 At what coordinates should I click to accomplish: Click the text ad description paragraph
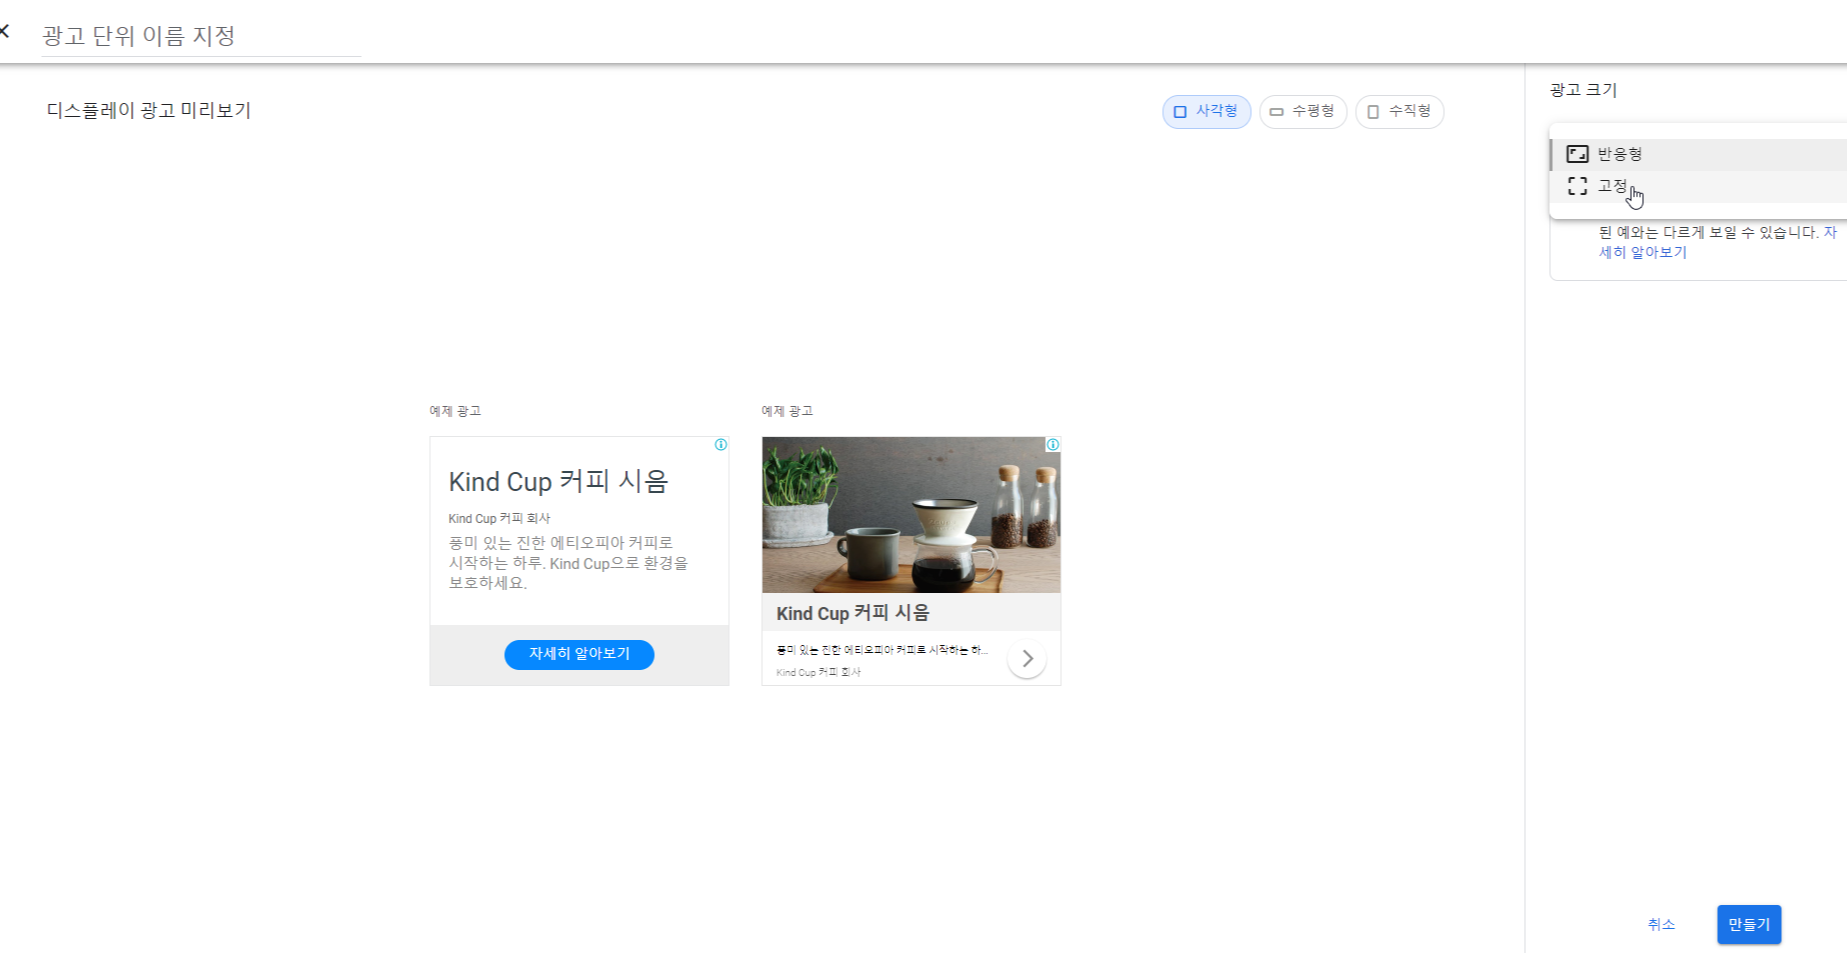[x=568, y=563]
